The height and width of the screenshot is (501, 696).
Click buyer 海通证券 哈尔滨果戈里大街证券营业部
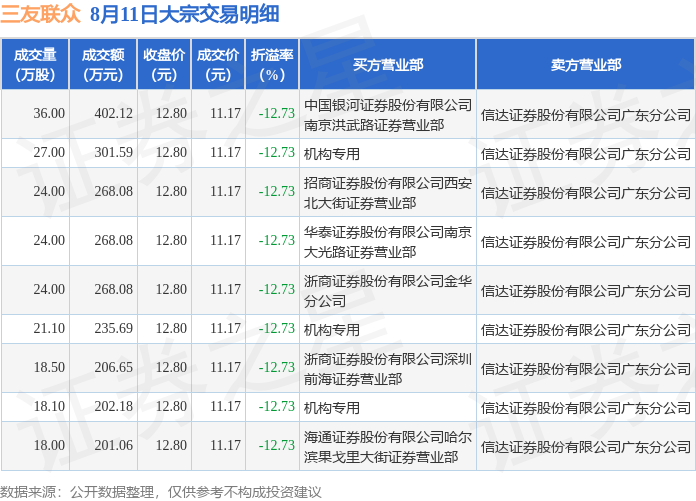pyautogui.click(x=388, y=447)
